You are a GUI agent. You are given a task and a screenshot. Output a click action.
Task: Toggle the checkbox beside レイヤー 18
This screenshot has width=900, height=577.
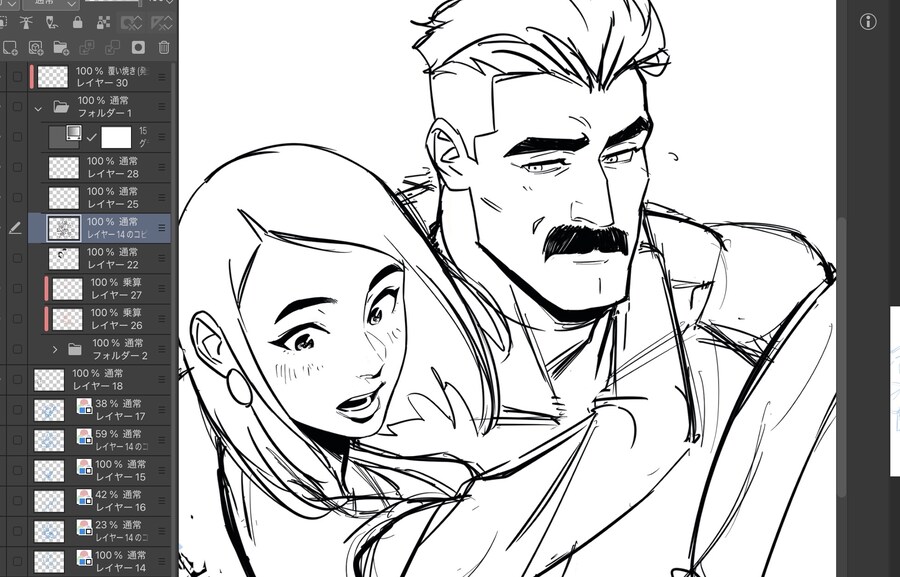[17, 379]
